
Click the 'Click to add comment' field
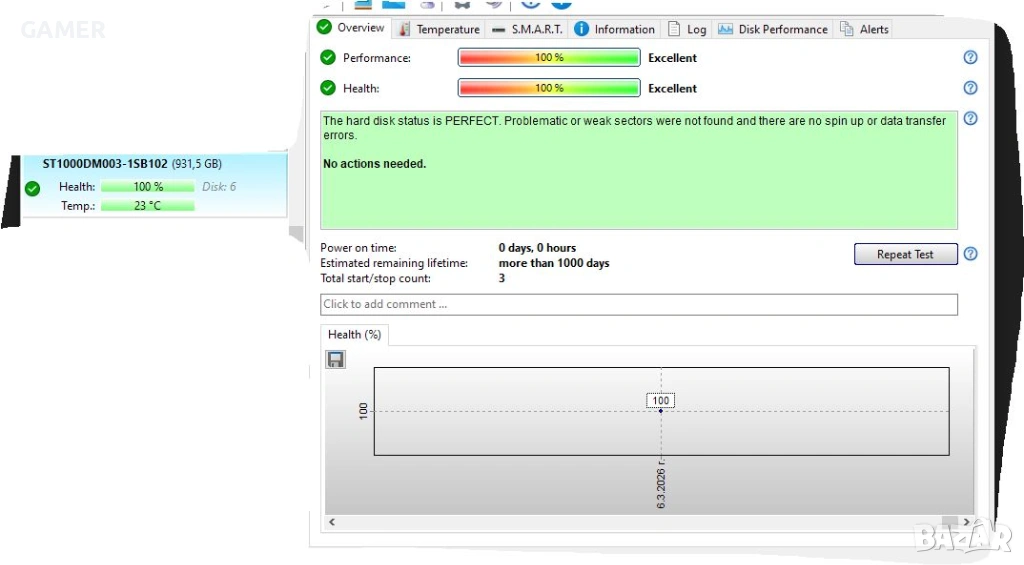click(x=638, y=304)
